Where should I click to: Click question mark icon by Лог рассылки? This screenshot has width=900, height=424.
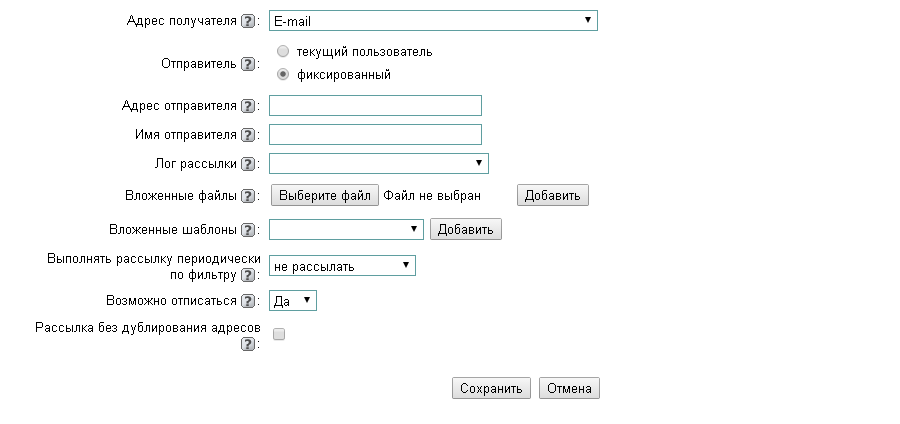point(248,164)
